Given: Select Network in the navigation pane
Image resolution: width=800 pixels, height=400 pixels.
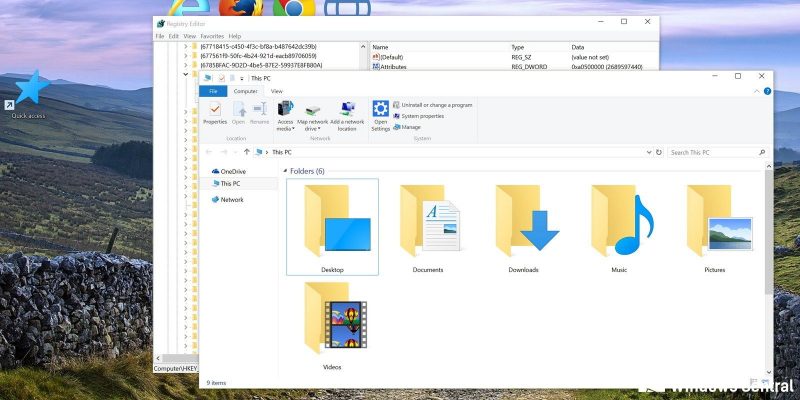Looking at the screenshot, I should point(231,199).
